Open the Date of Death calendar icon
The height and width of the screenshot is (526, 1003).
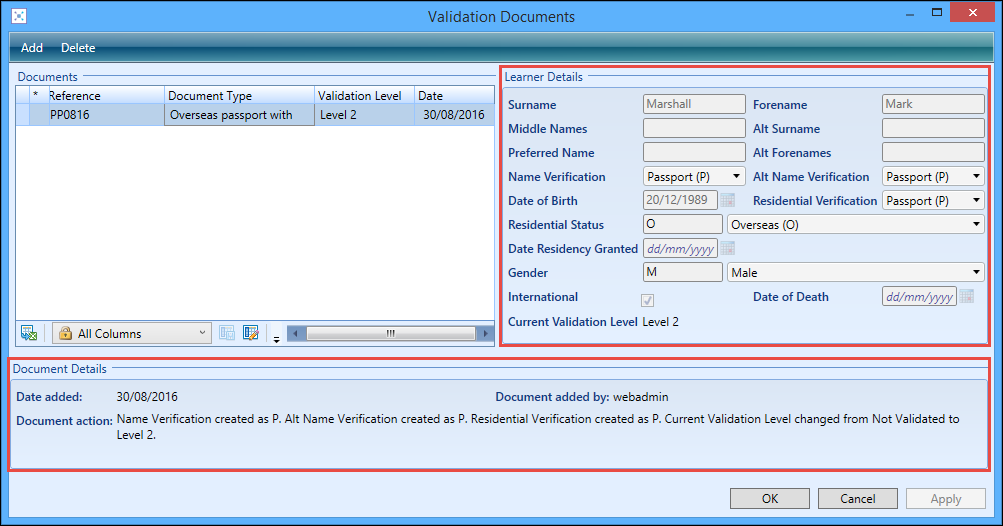(967, 296)
